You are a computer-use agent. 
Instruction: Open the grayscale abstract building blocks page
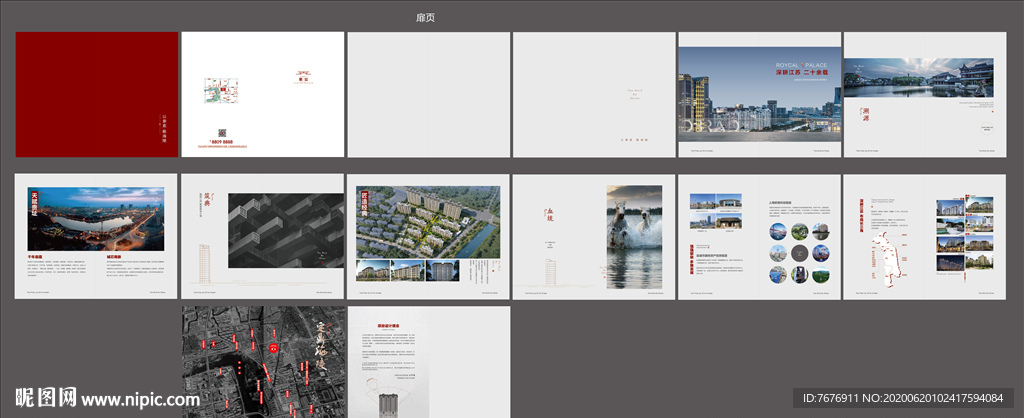pos(263,236)
